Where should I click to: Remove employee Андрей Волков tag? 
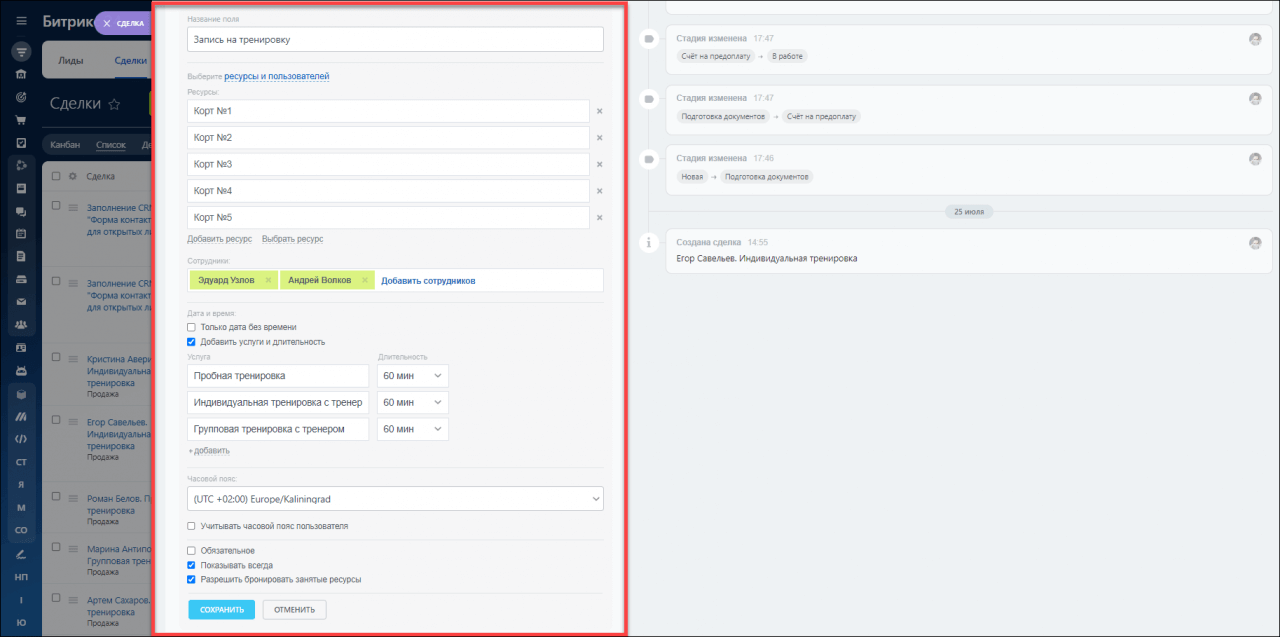pyautogui.click(x=365, y=281)
